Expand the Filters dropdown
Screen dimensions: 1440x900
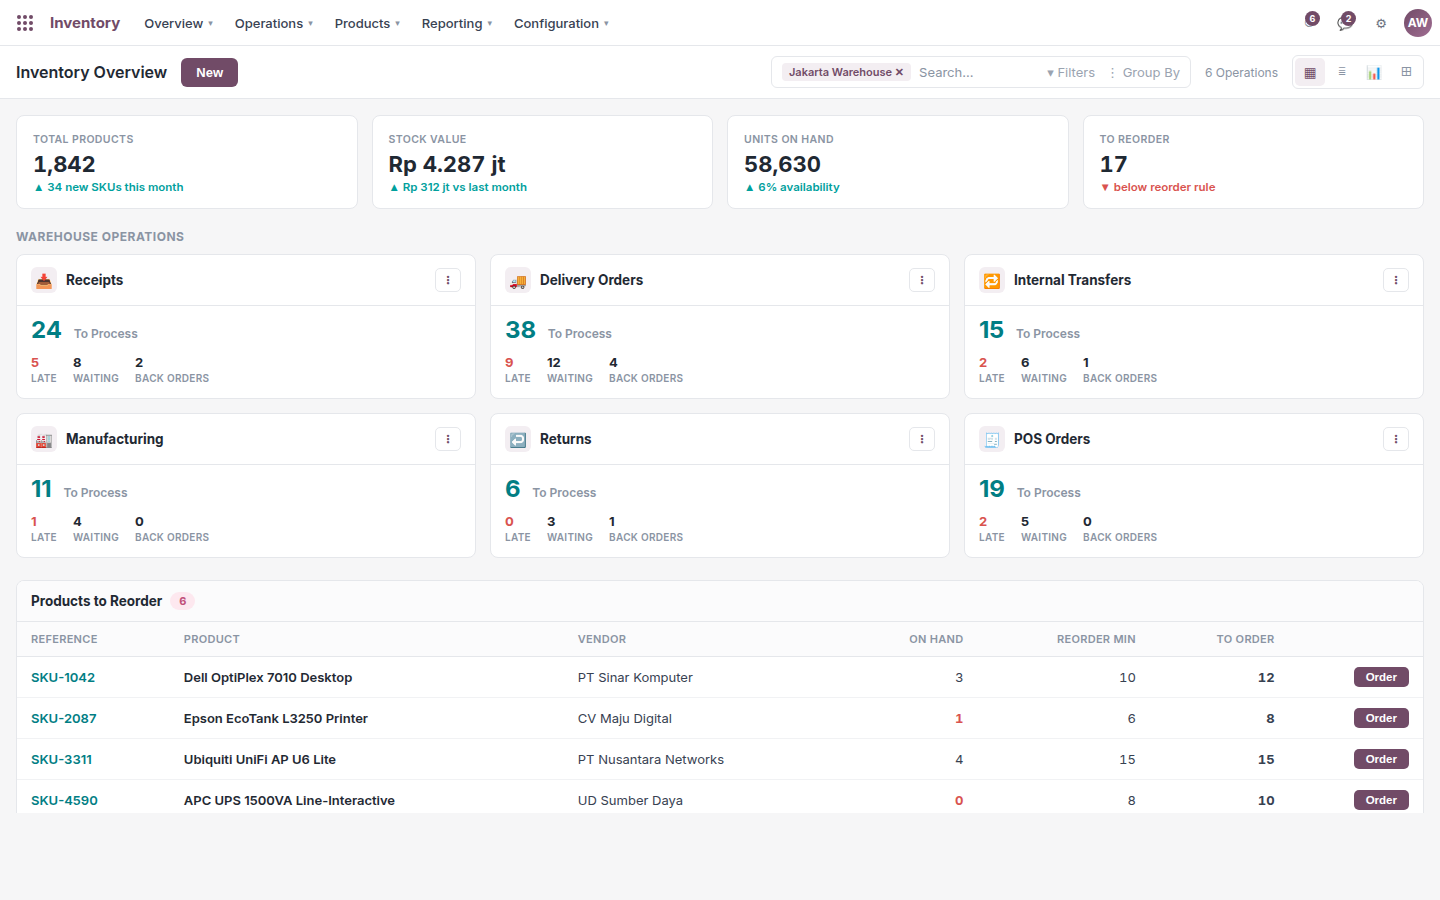1071,72
